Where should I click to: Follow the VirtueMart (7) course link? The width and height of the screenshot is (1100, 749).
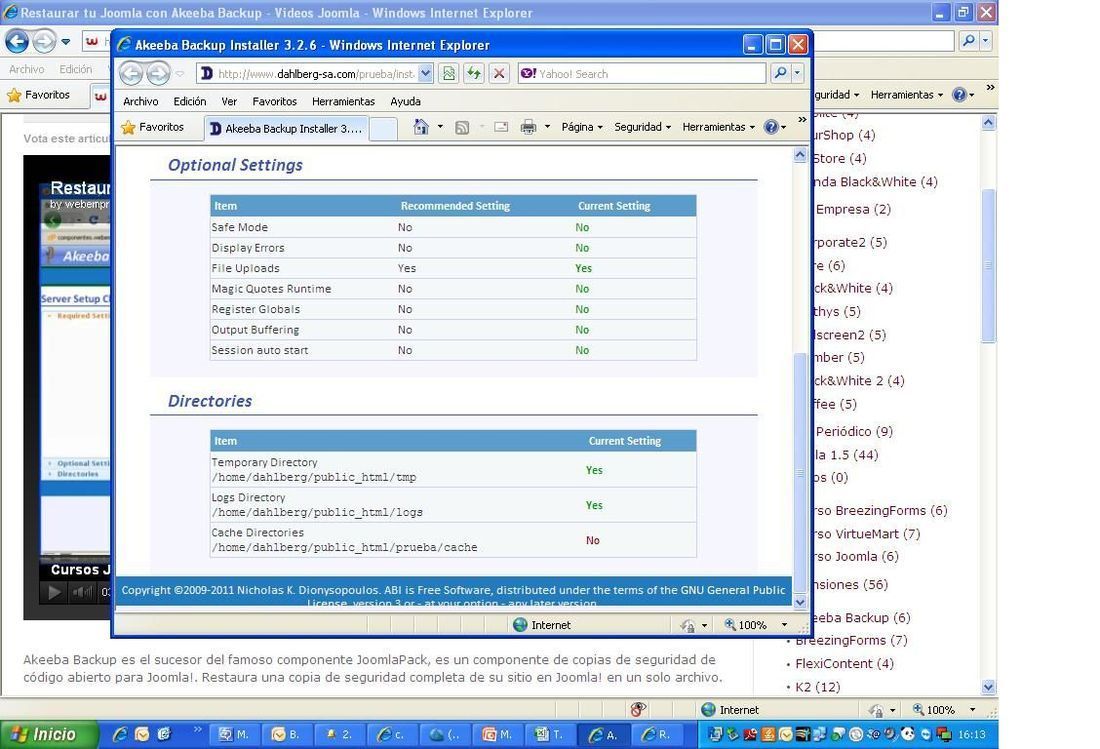(x=867, y=534)
